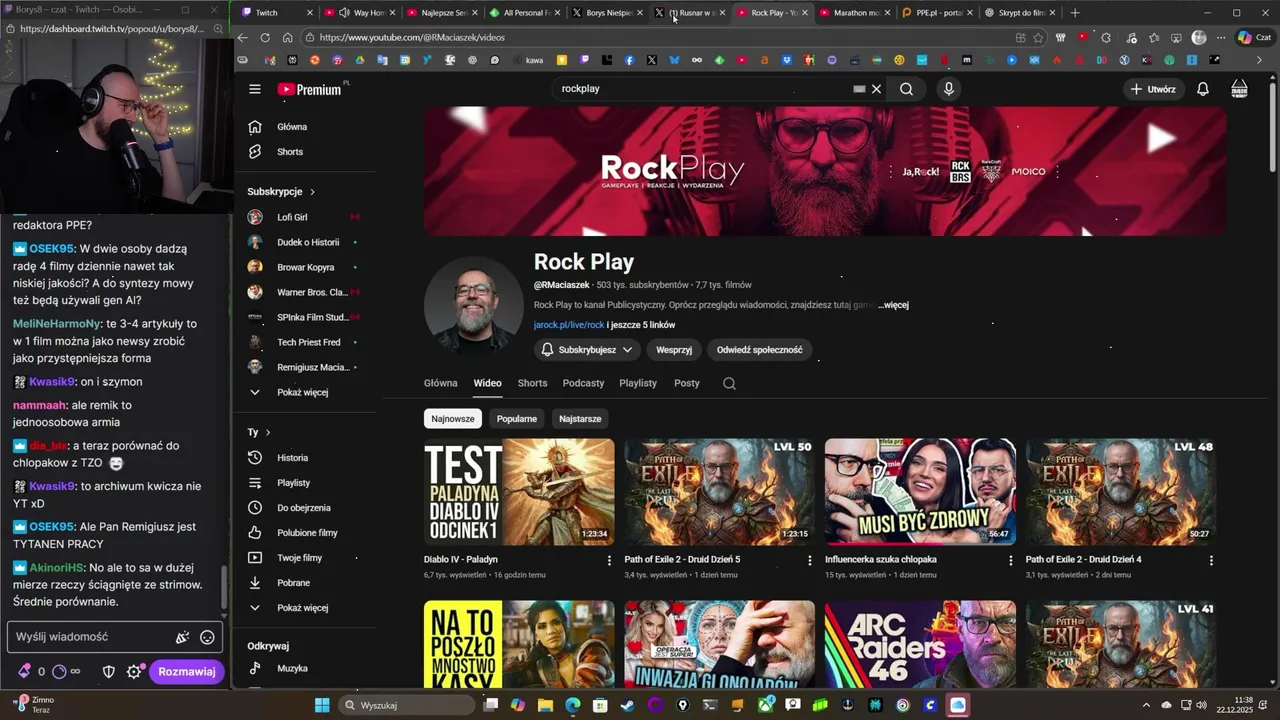Open the YouTube hamburger guide menu
This screenshot has height=720, width=1280.
pyautogui.click(x=255, y=89)
